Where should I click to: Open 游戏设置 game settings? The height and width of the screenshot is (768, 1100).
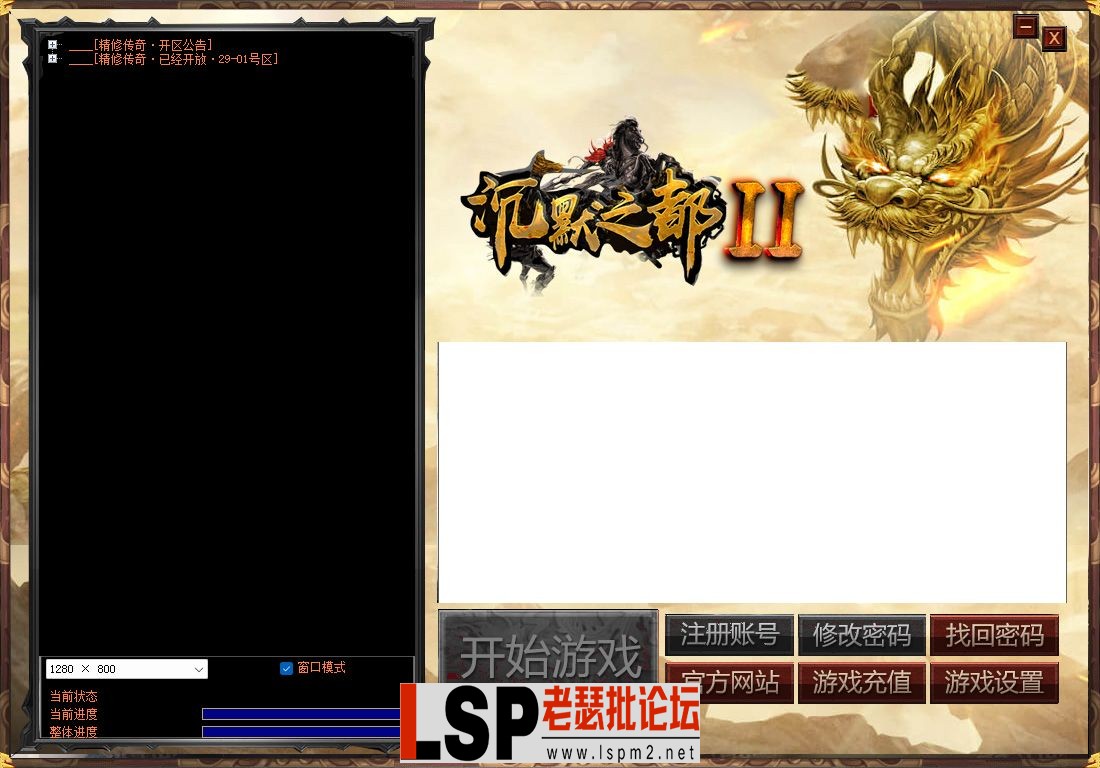(x=994, y=682)
